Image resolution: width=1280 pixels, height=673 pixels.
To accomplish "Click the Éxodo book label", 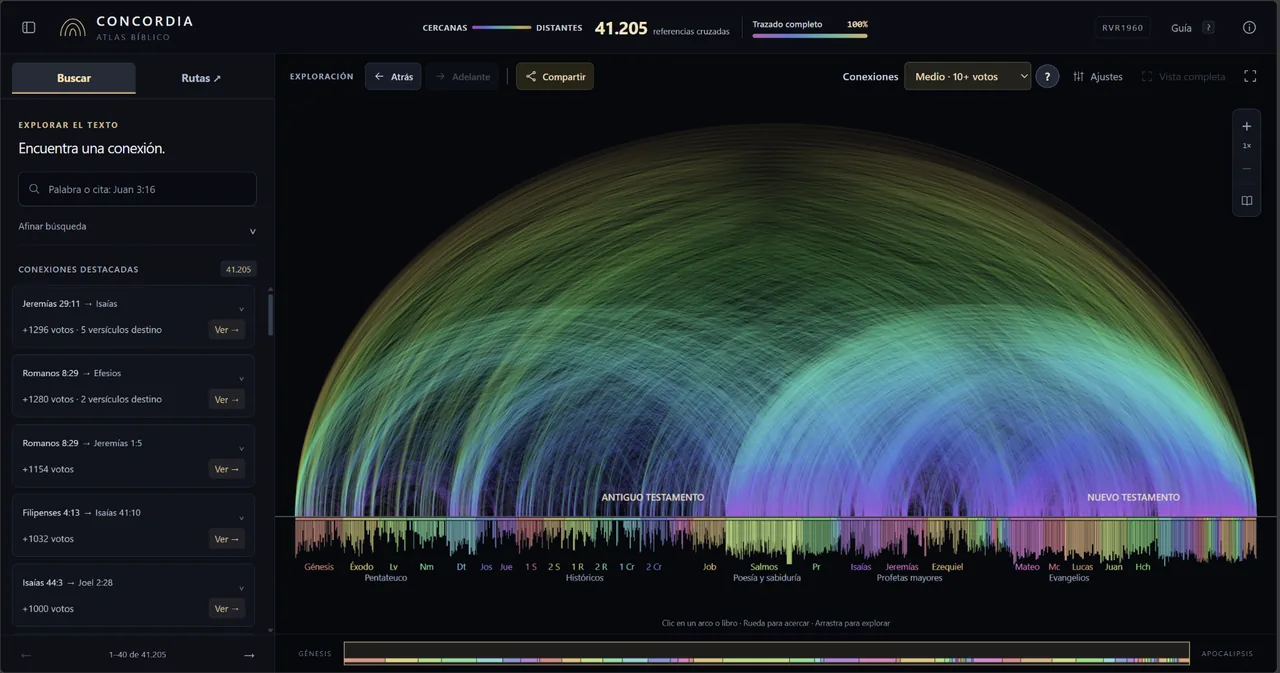I will pyautogui.click(x=361, y=567).
